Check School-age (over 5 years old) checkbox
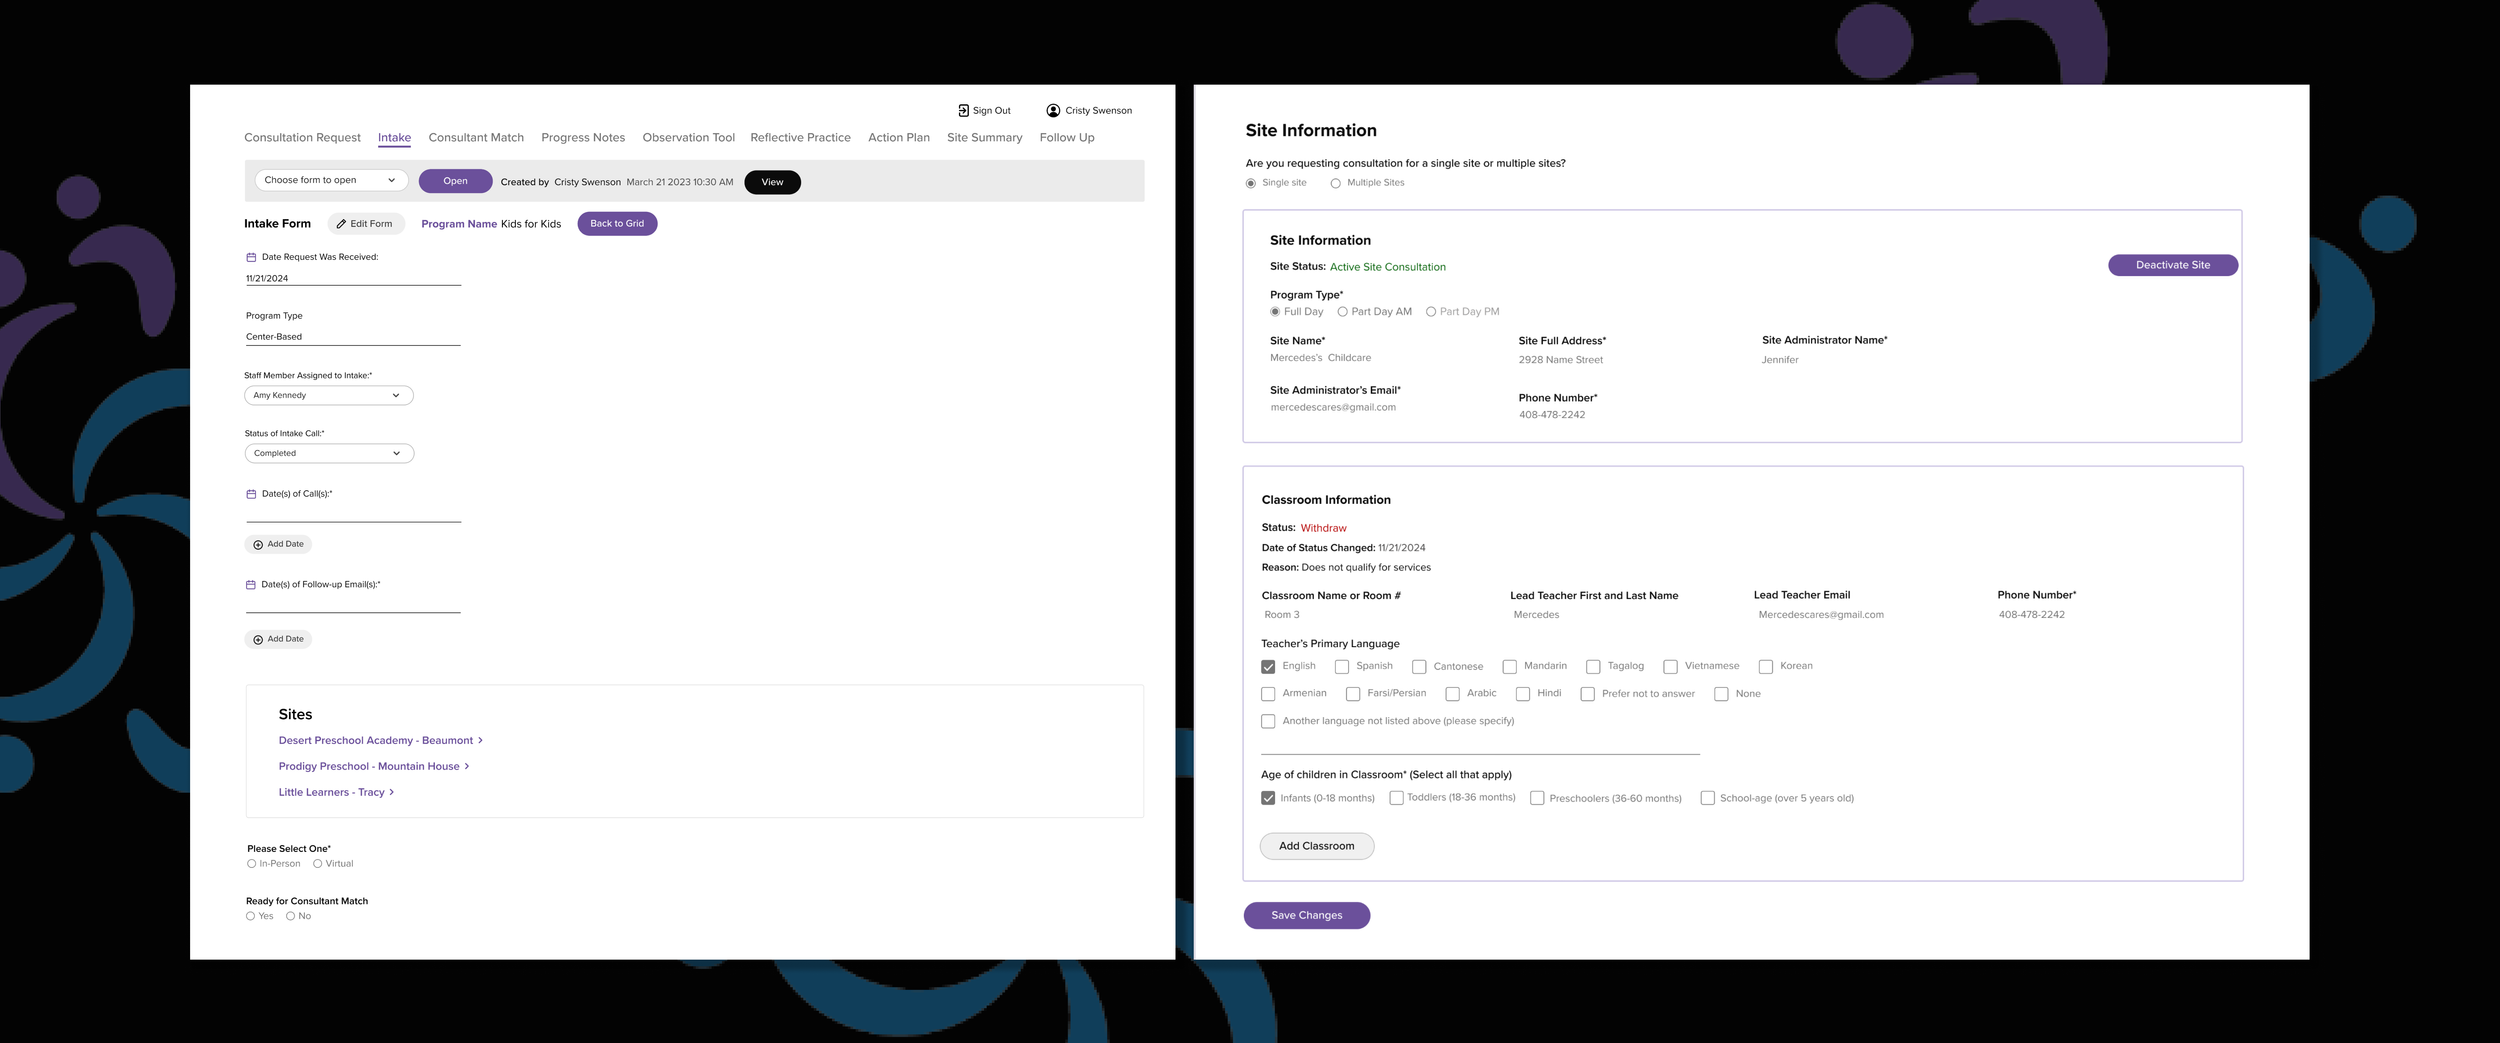The image size is (2500, 1043). pyautogui.click(x=1708, y=798)
